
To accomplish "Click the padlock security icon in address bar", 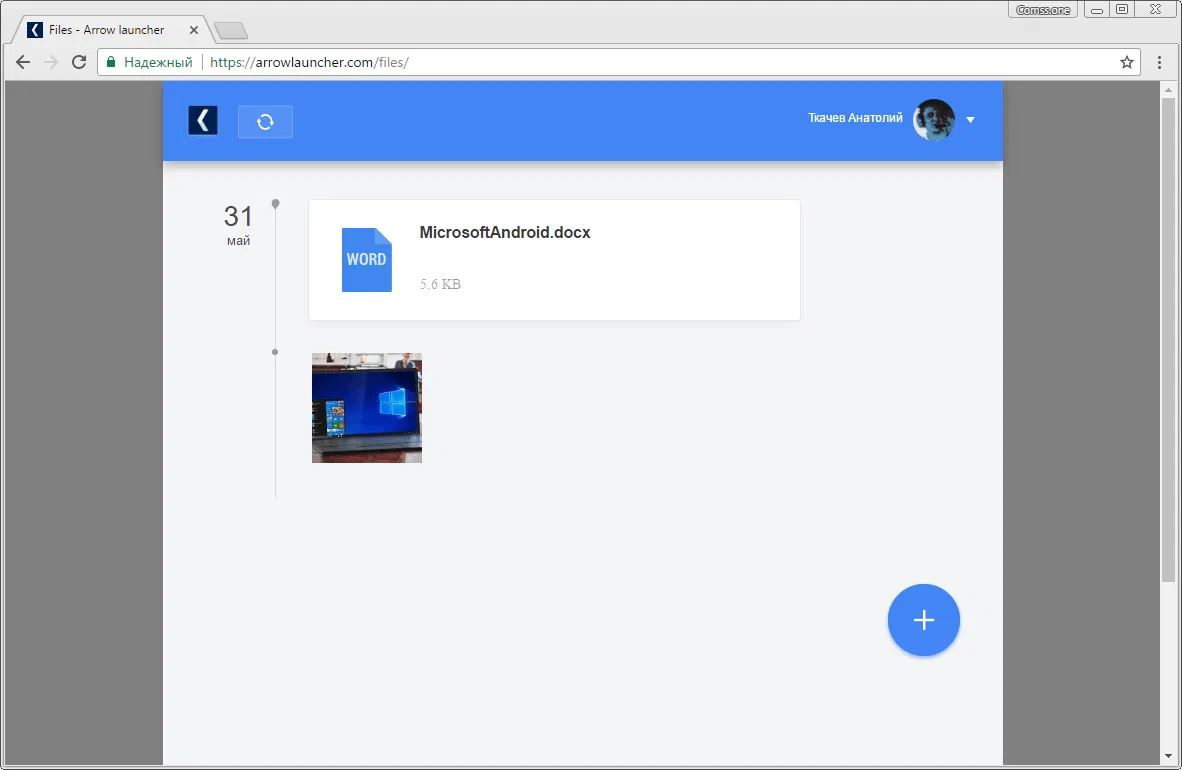I will (110, 61).
